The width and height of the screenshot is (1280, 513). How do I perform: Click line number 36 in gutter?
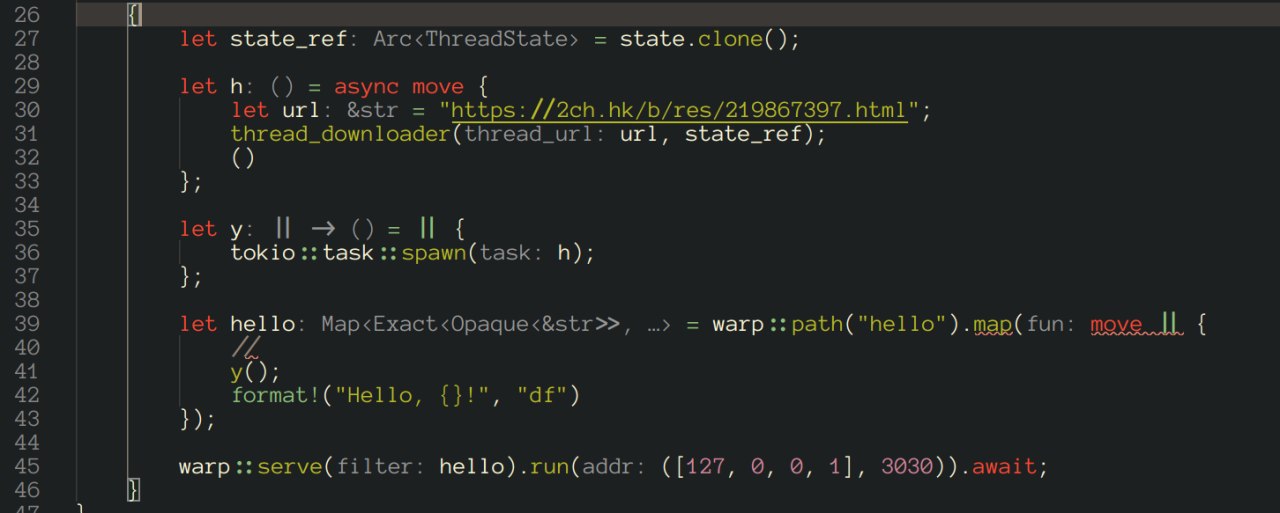tap(26, 253)
